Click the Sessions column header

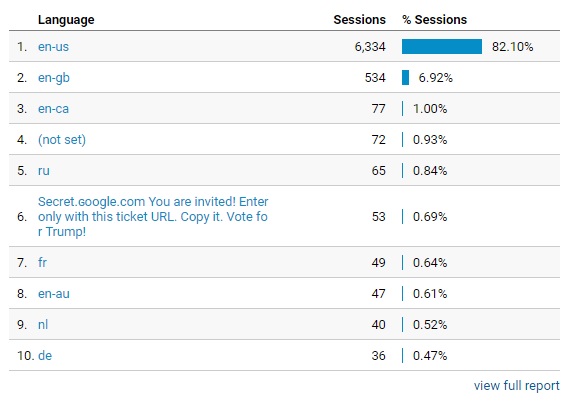[359, 19]
